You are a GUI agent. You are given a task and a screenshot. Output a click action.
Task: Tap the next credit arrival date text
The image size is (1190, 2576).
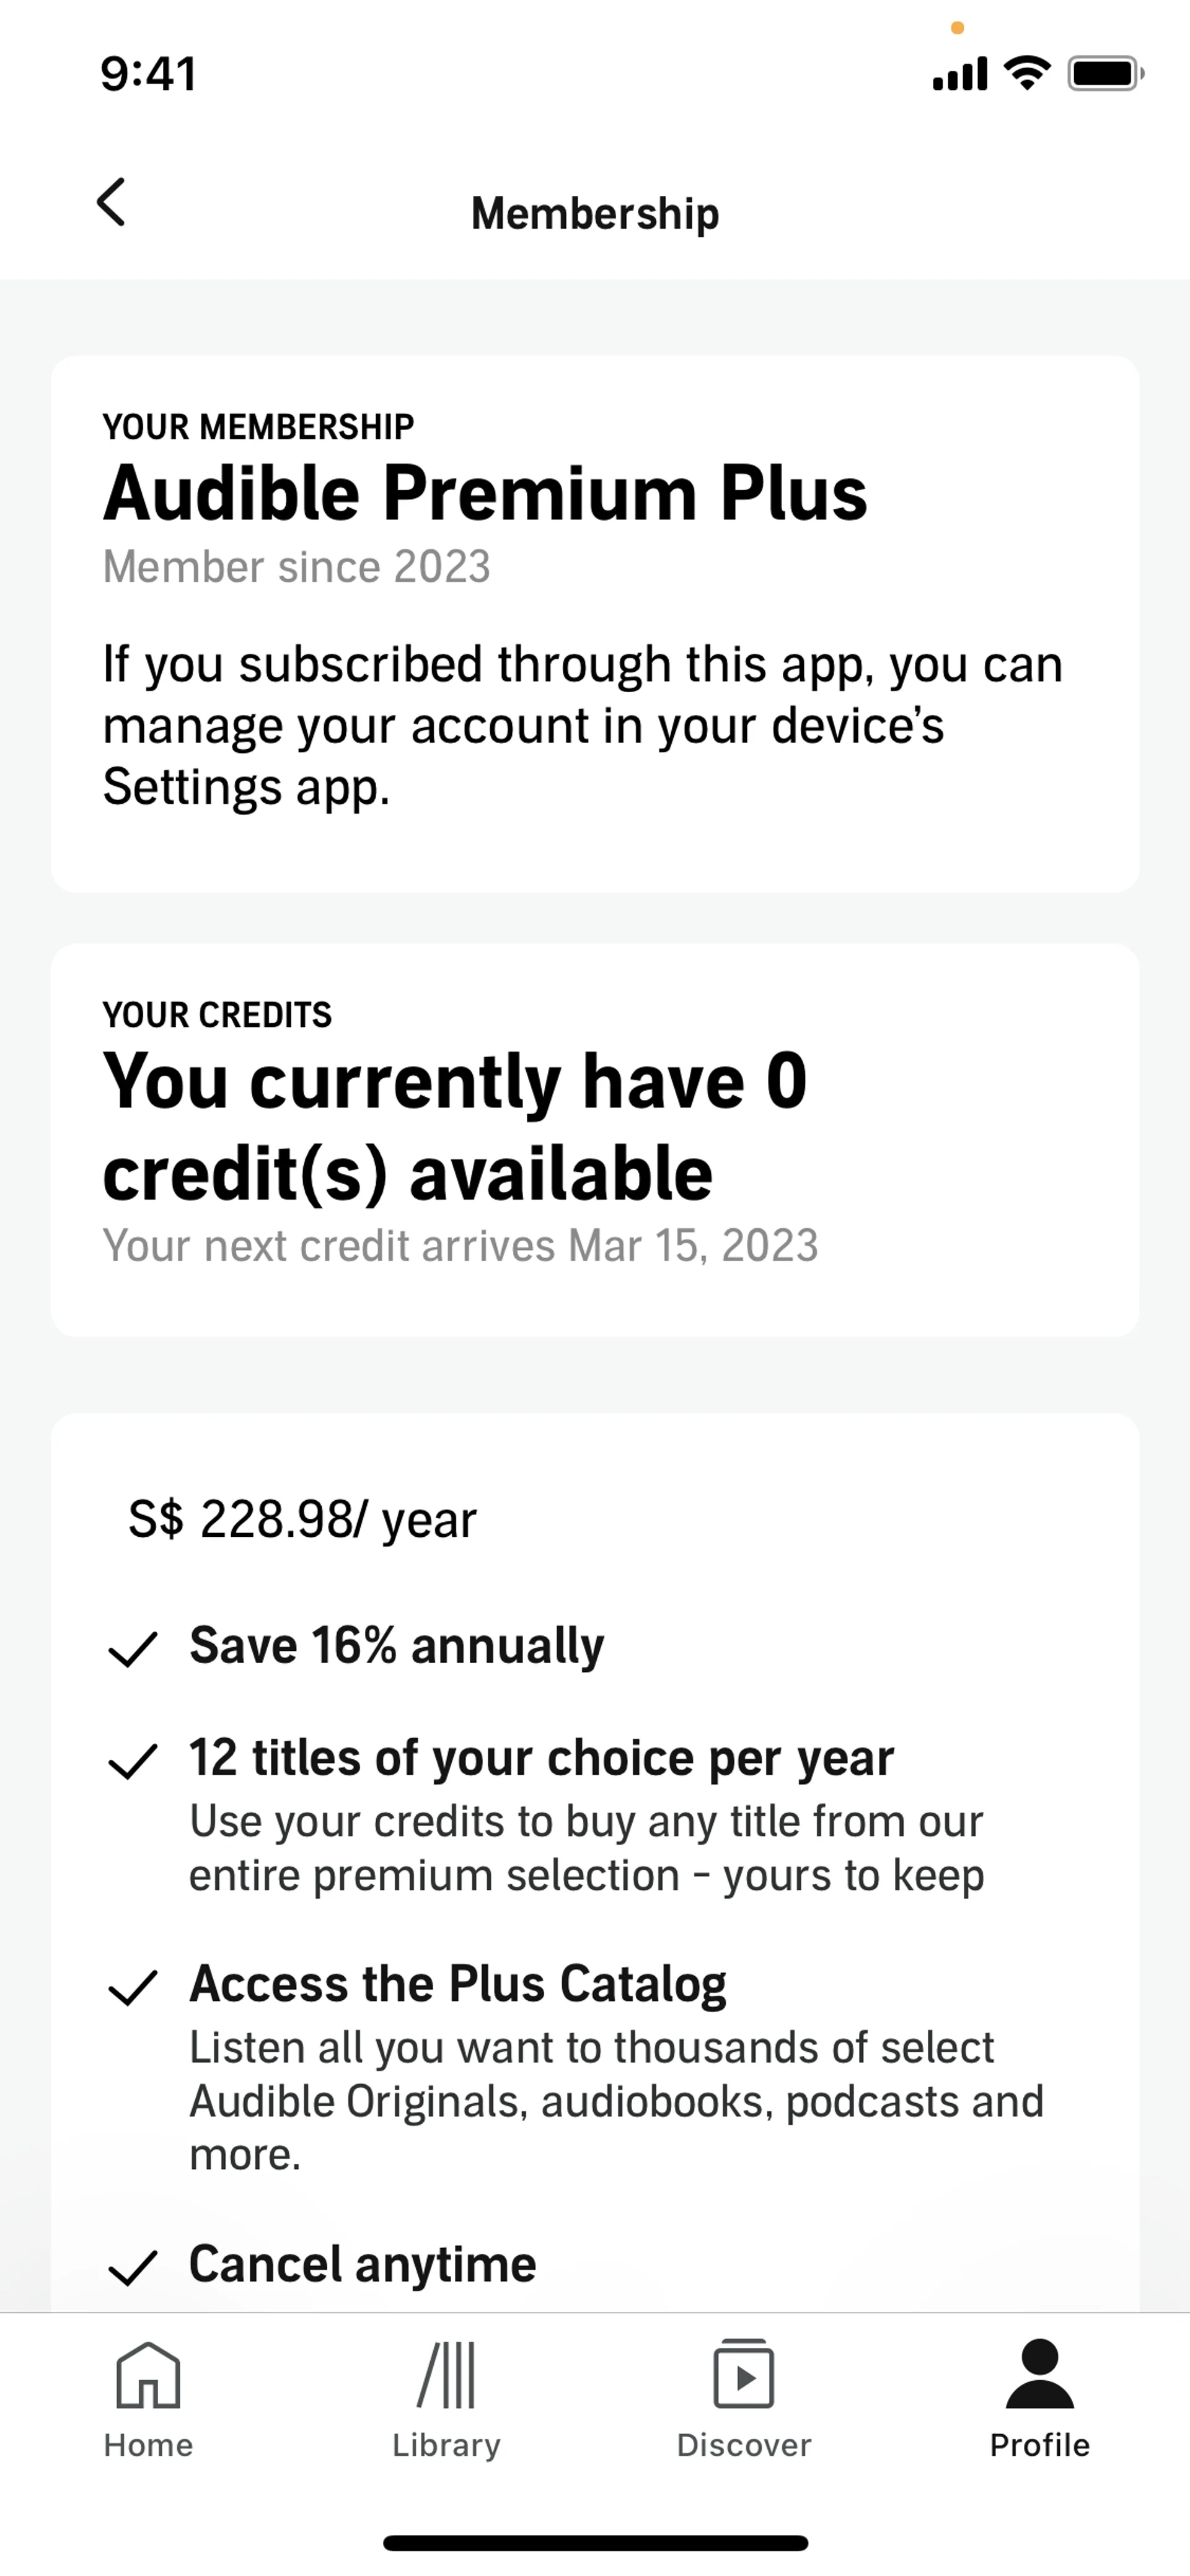pos(460,1246)
